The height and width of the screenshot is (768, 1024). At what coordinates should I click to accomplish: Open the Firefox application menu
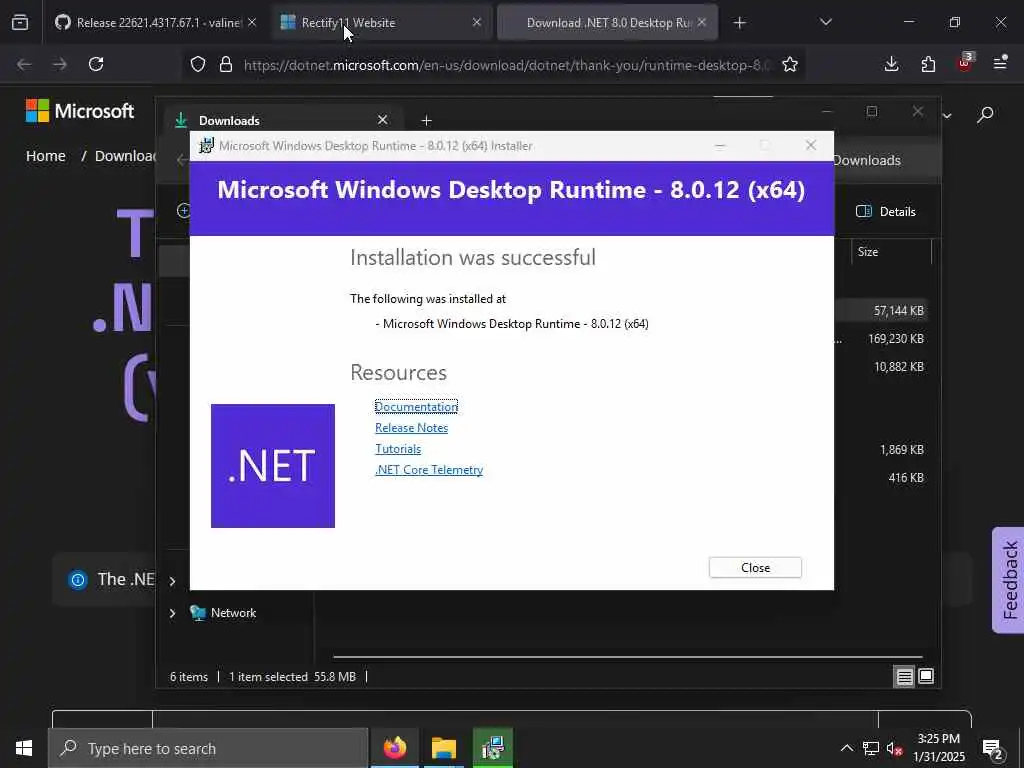point(1000,63)
